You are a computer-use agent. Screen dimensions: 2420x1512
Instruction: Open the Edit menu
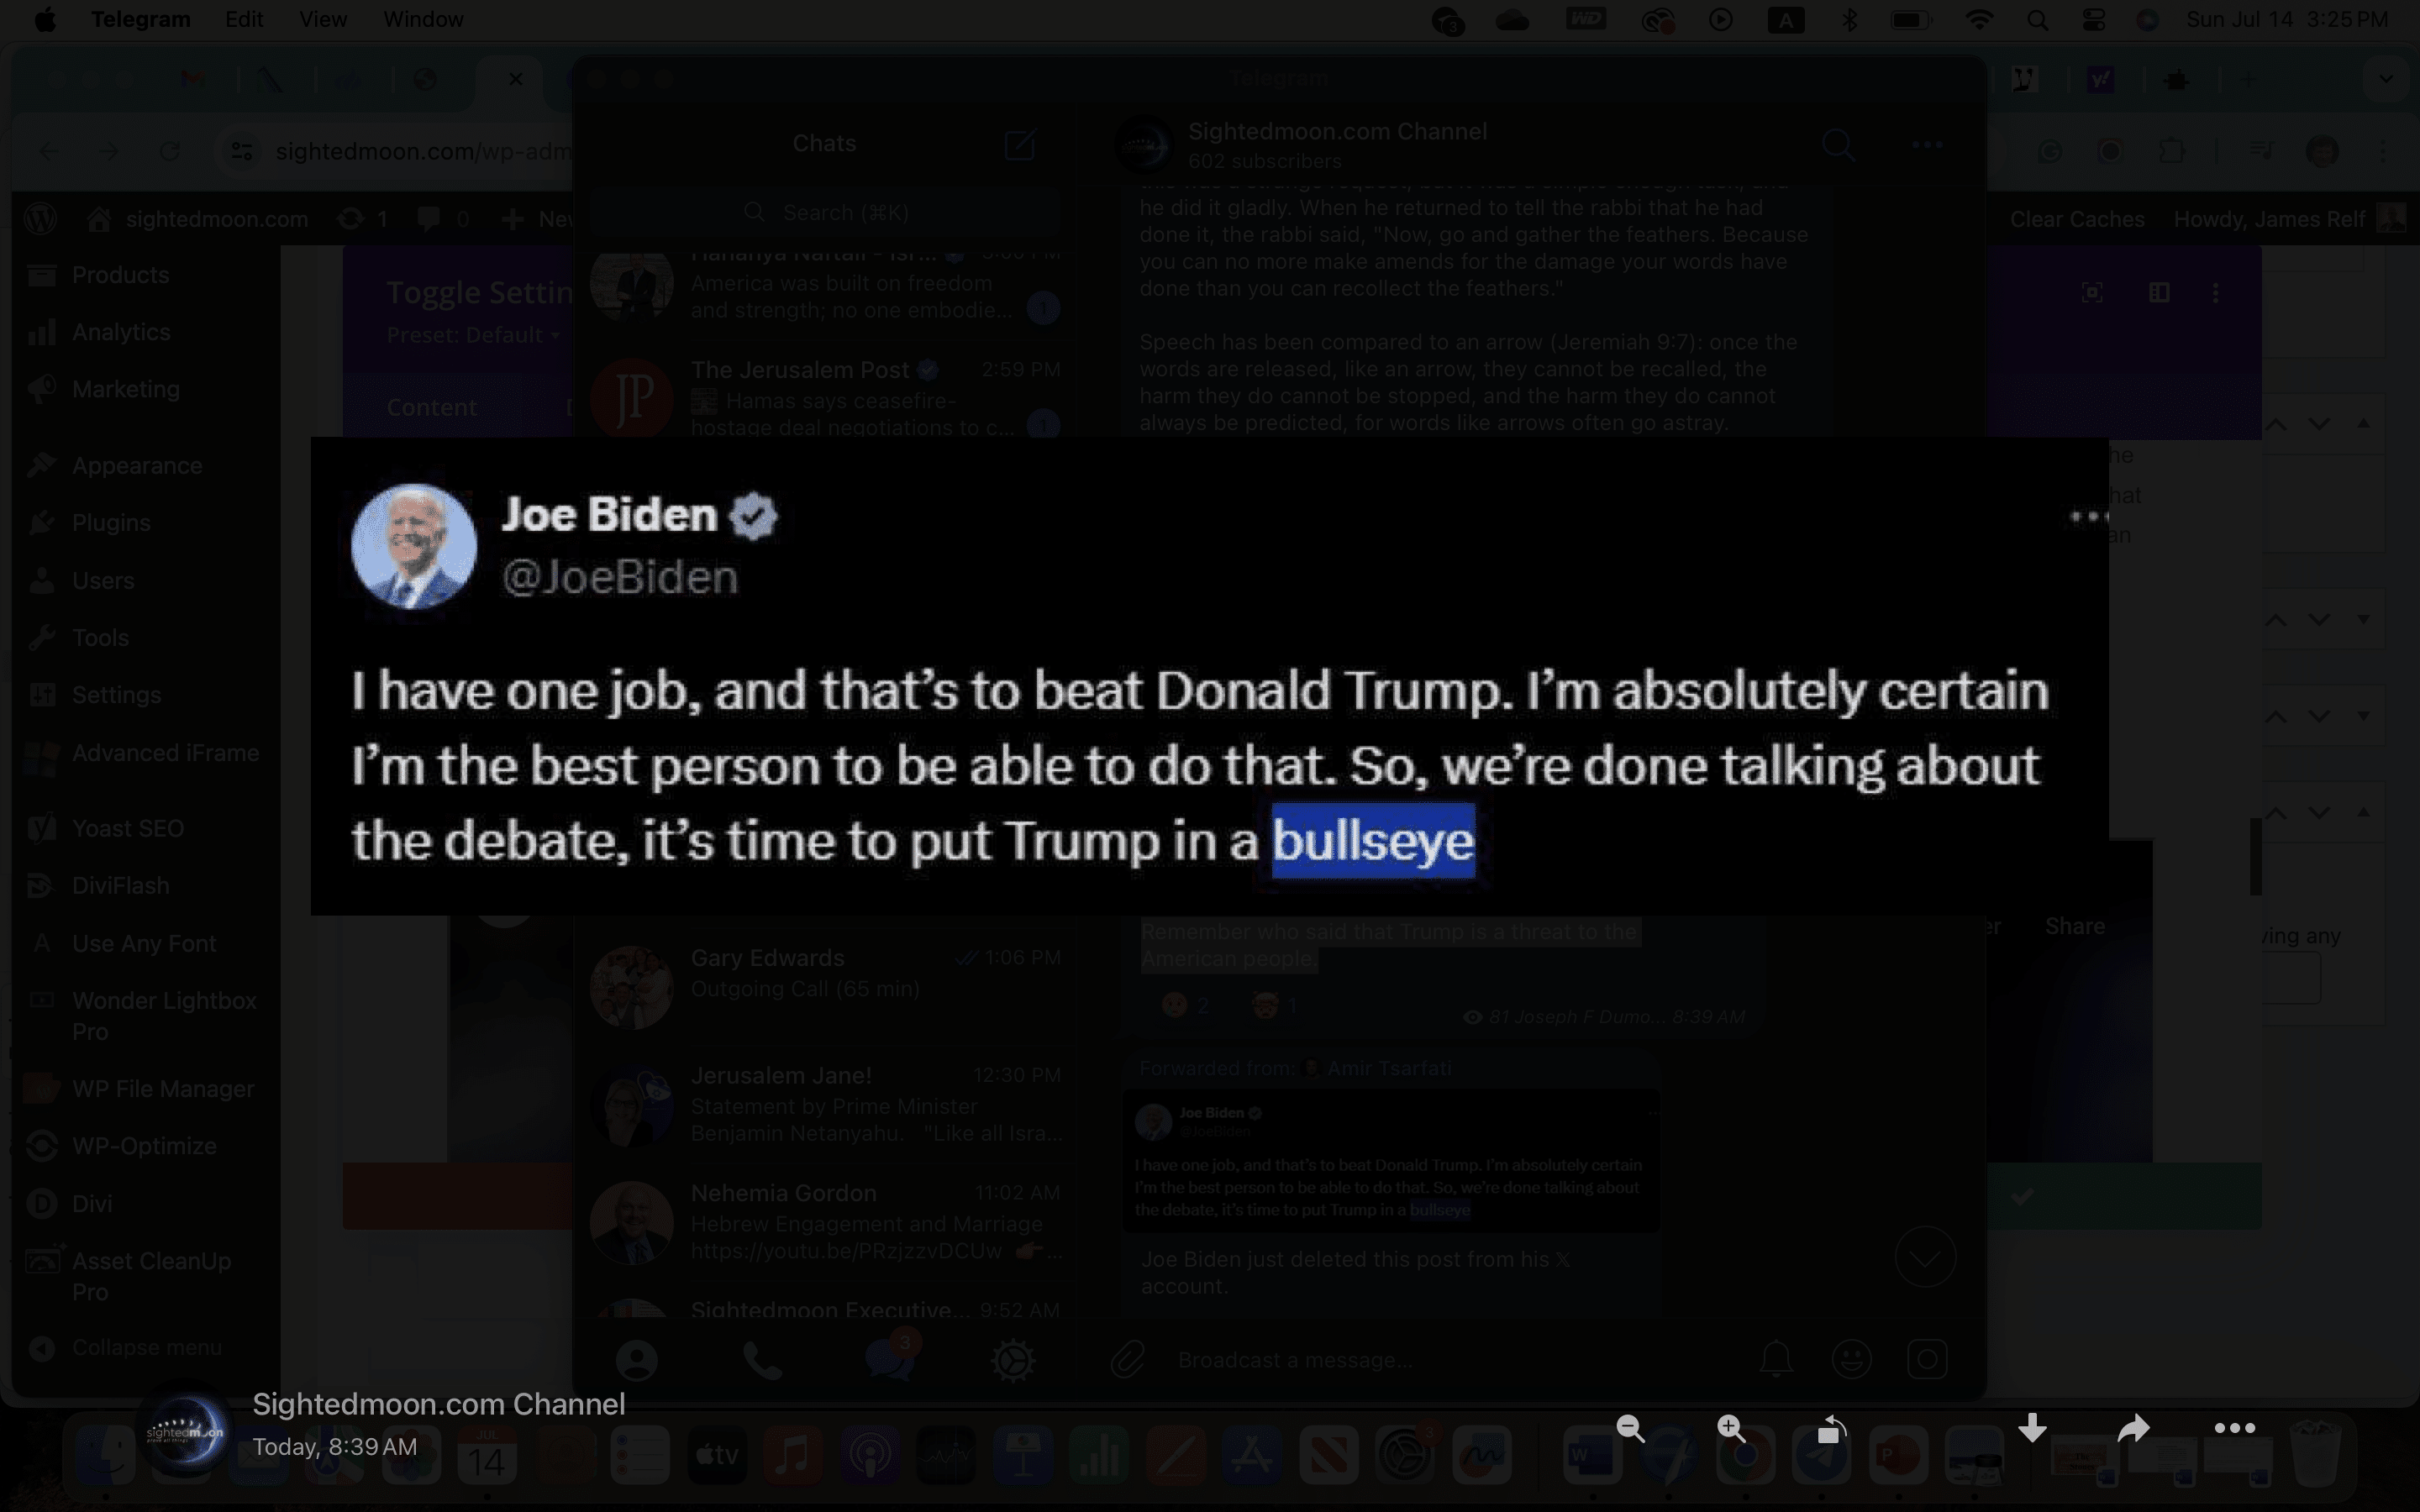pyautogui.click(x=244, y=19)
